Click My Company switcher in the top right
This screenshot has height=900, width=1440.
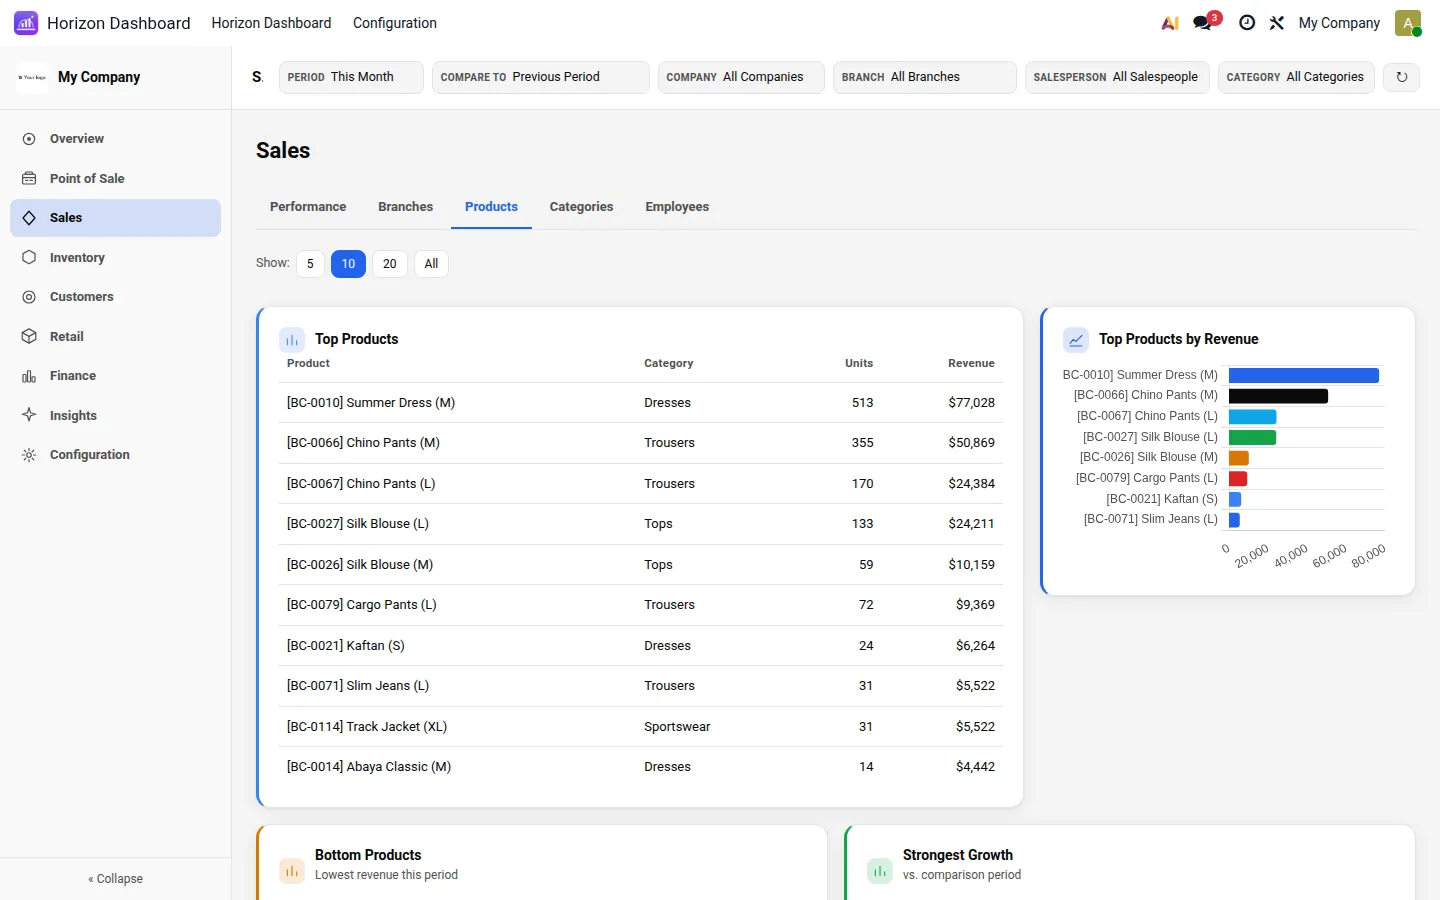point(1339,23)
